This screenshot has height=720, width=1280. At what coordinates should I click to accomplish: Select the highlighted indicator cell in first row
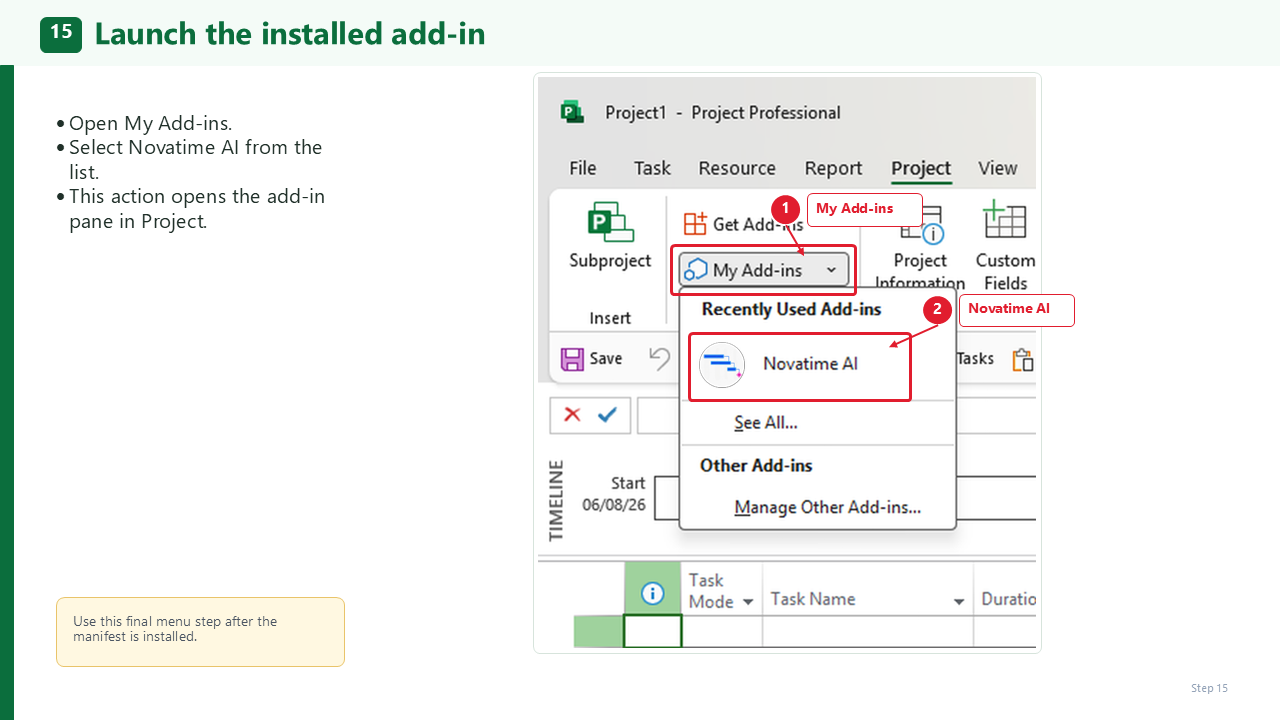pos(652,631)
